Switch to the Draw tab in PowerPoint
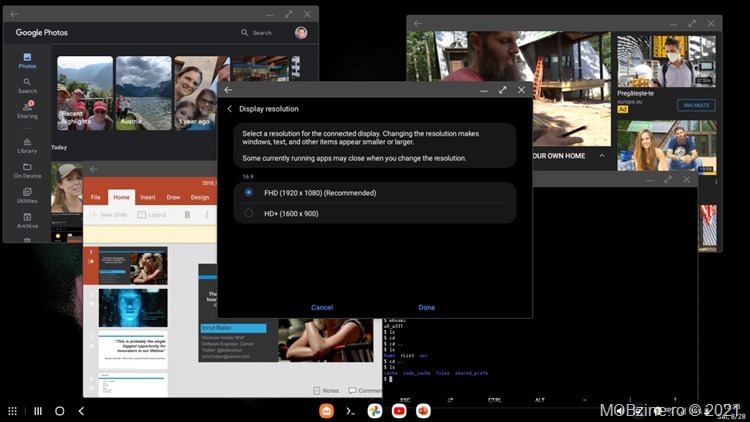 173,197
